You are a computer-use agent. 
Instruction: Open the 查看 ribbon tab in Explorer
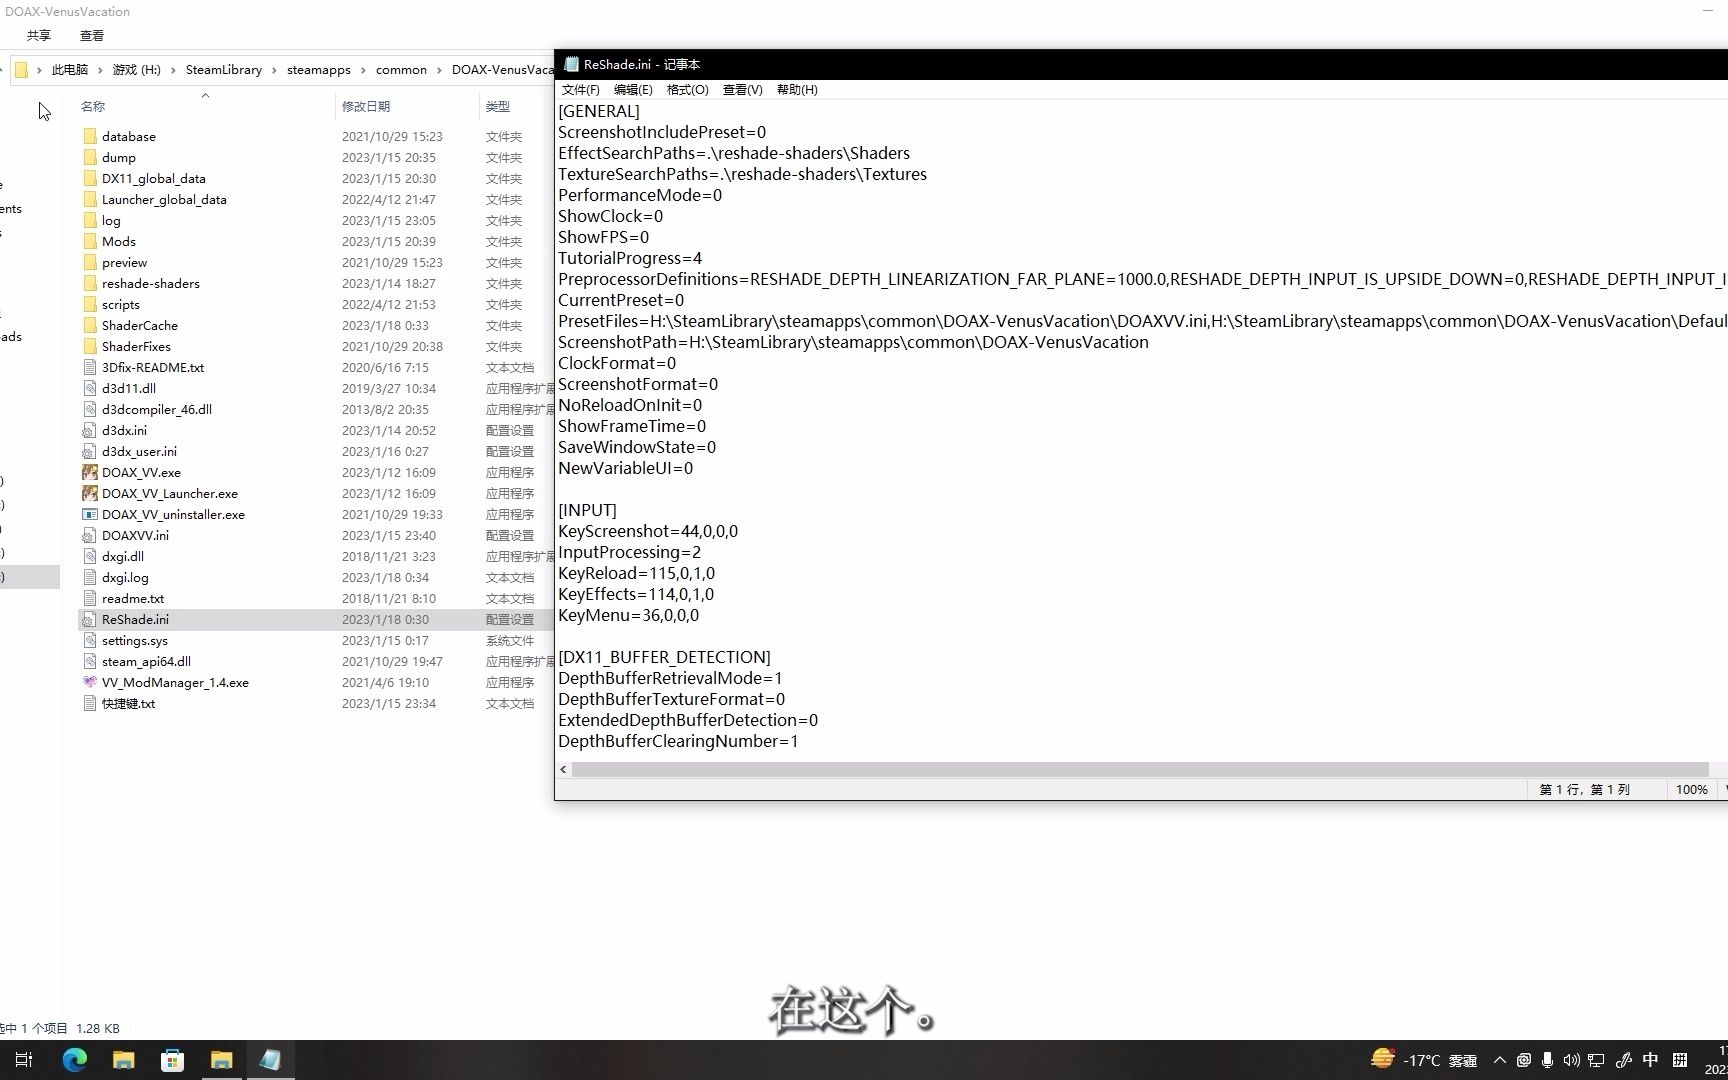[92, 36]
